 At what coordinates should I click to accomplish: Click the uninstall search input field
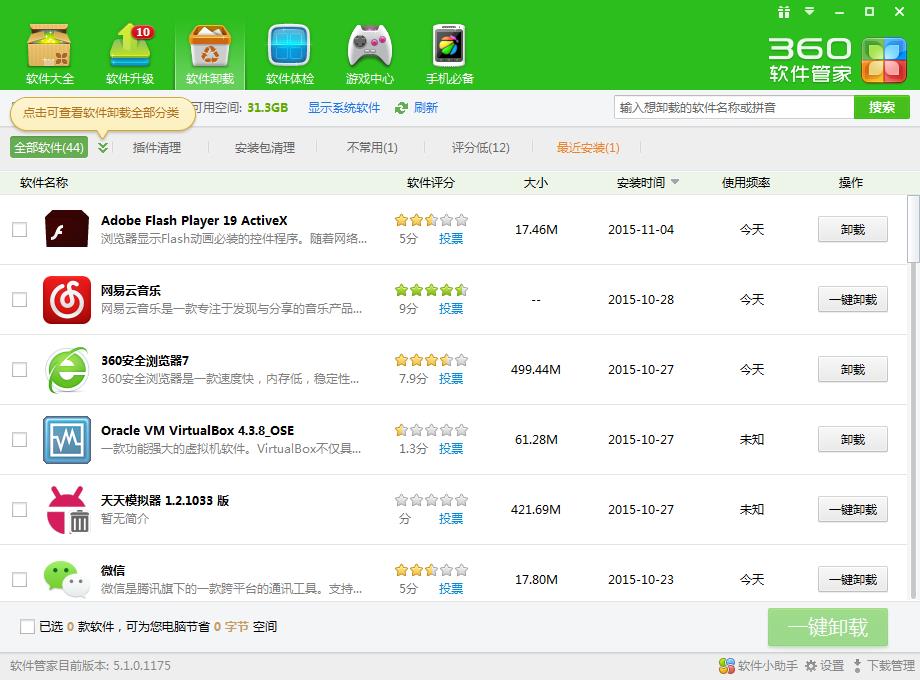(734, 107)
